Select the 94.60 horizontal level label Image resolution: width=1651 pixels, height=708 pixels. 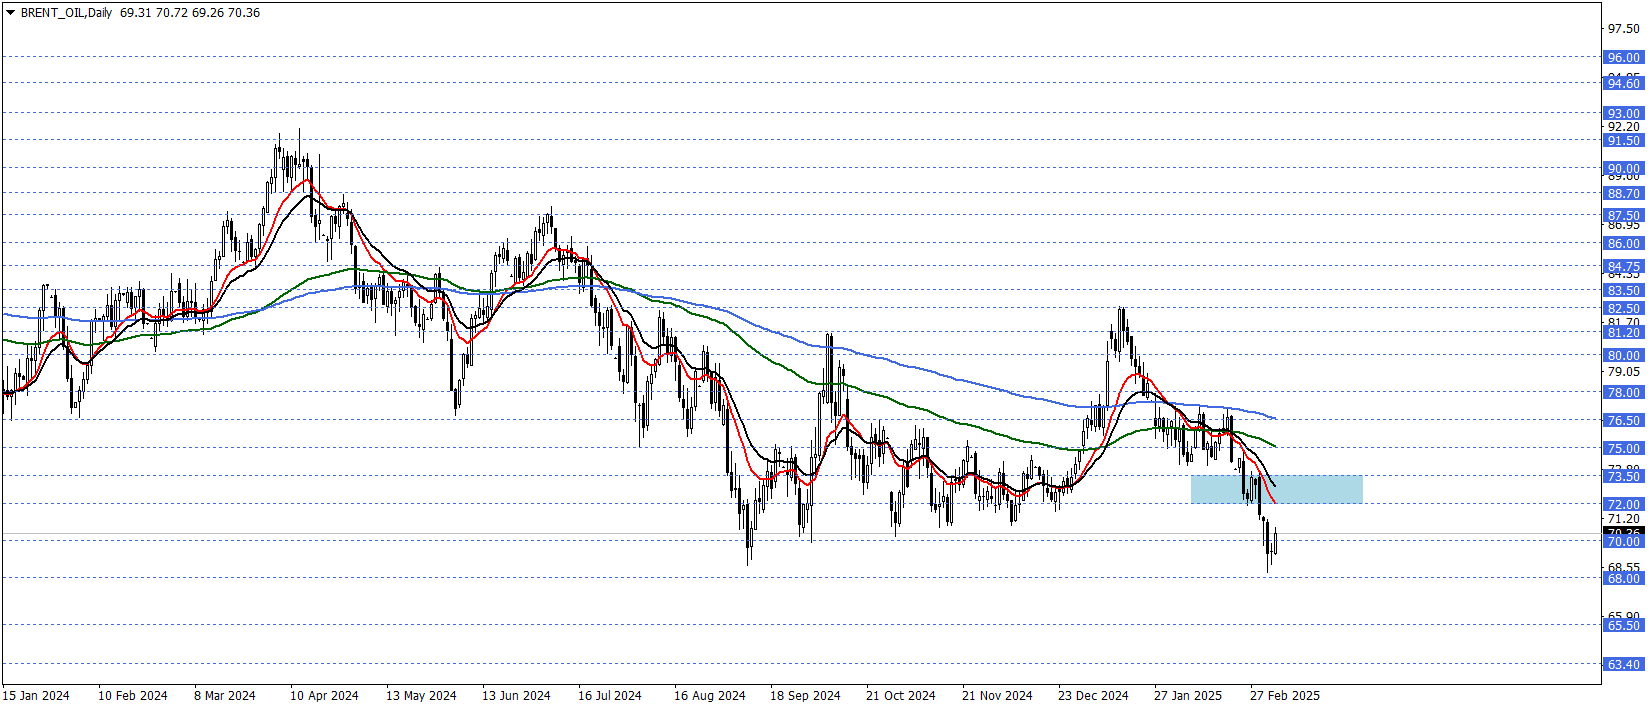pyautogui.click(x=1623, y=84)
